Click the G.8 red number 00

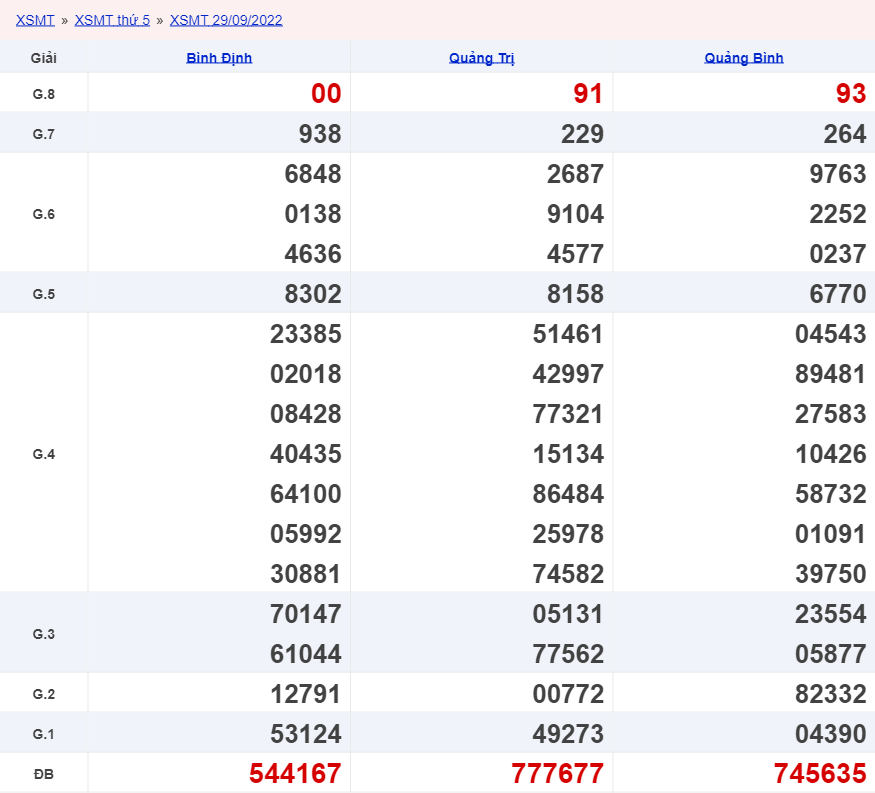pyautogui.click(x=326, y=93)
